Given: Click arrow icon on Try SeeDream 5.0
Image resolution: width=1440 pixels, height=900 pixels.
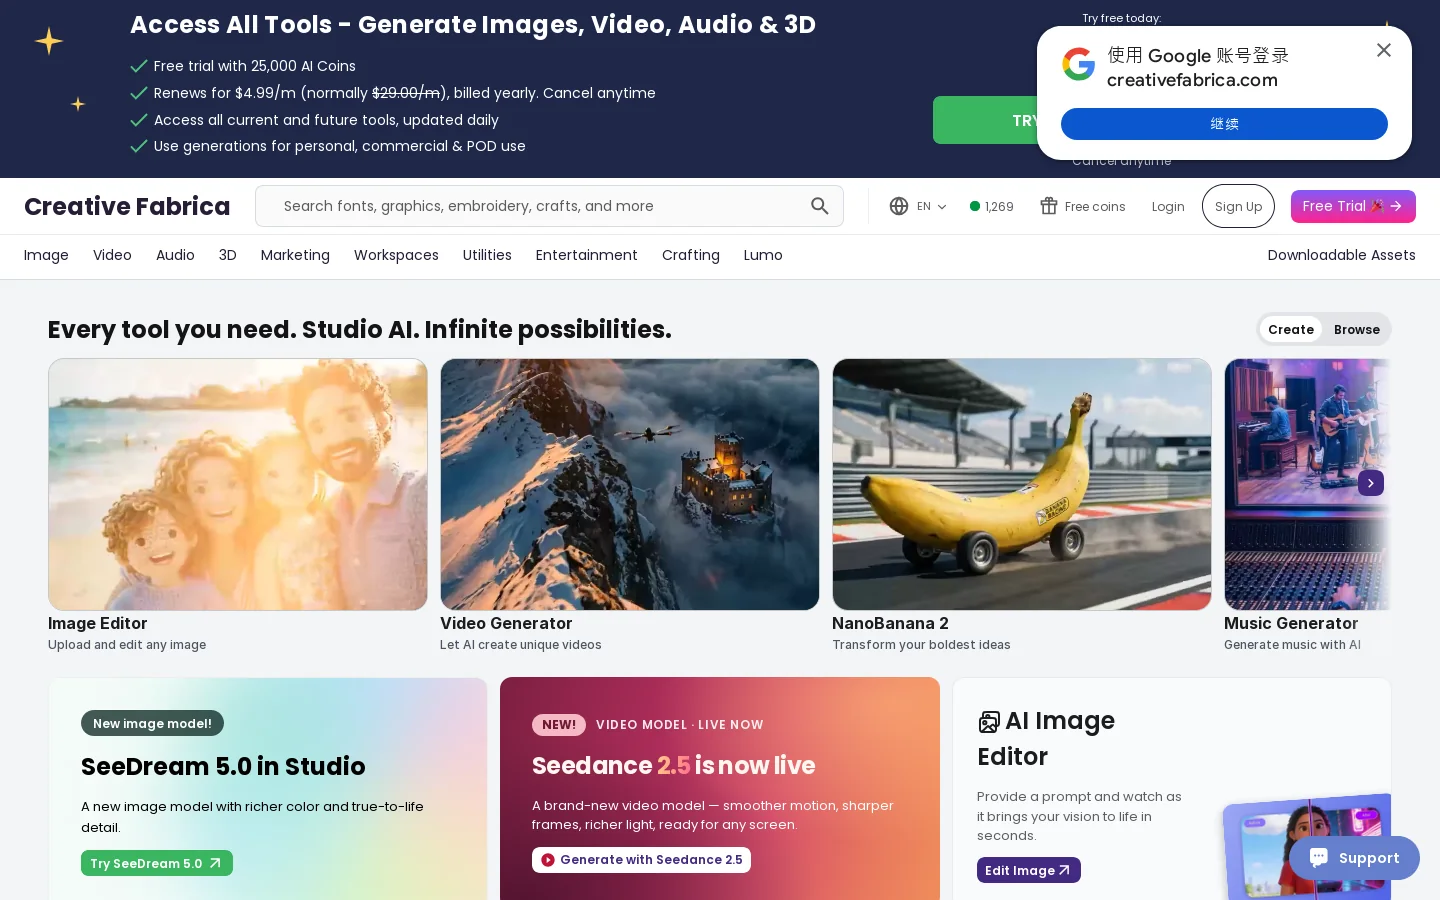Looking at the screenshot, I should [215, 863].
